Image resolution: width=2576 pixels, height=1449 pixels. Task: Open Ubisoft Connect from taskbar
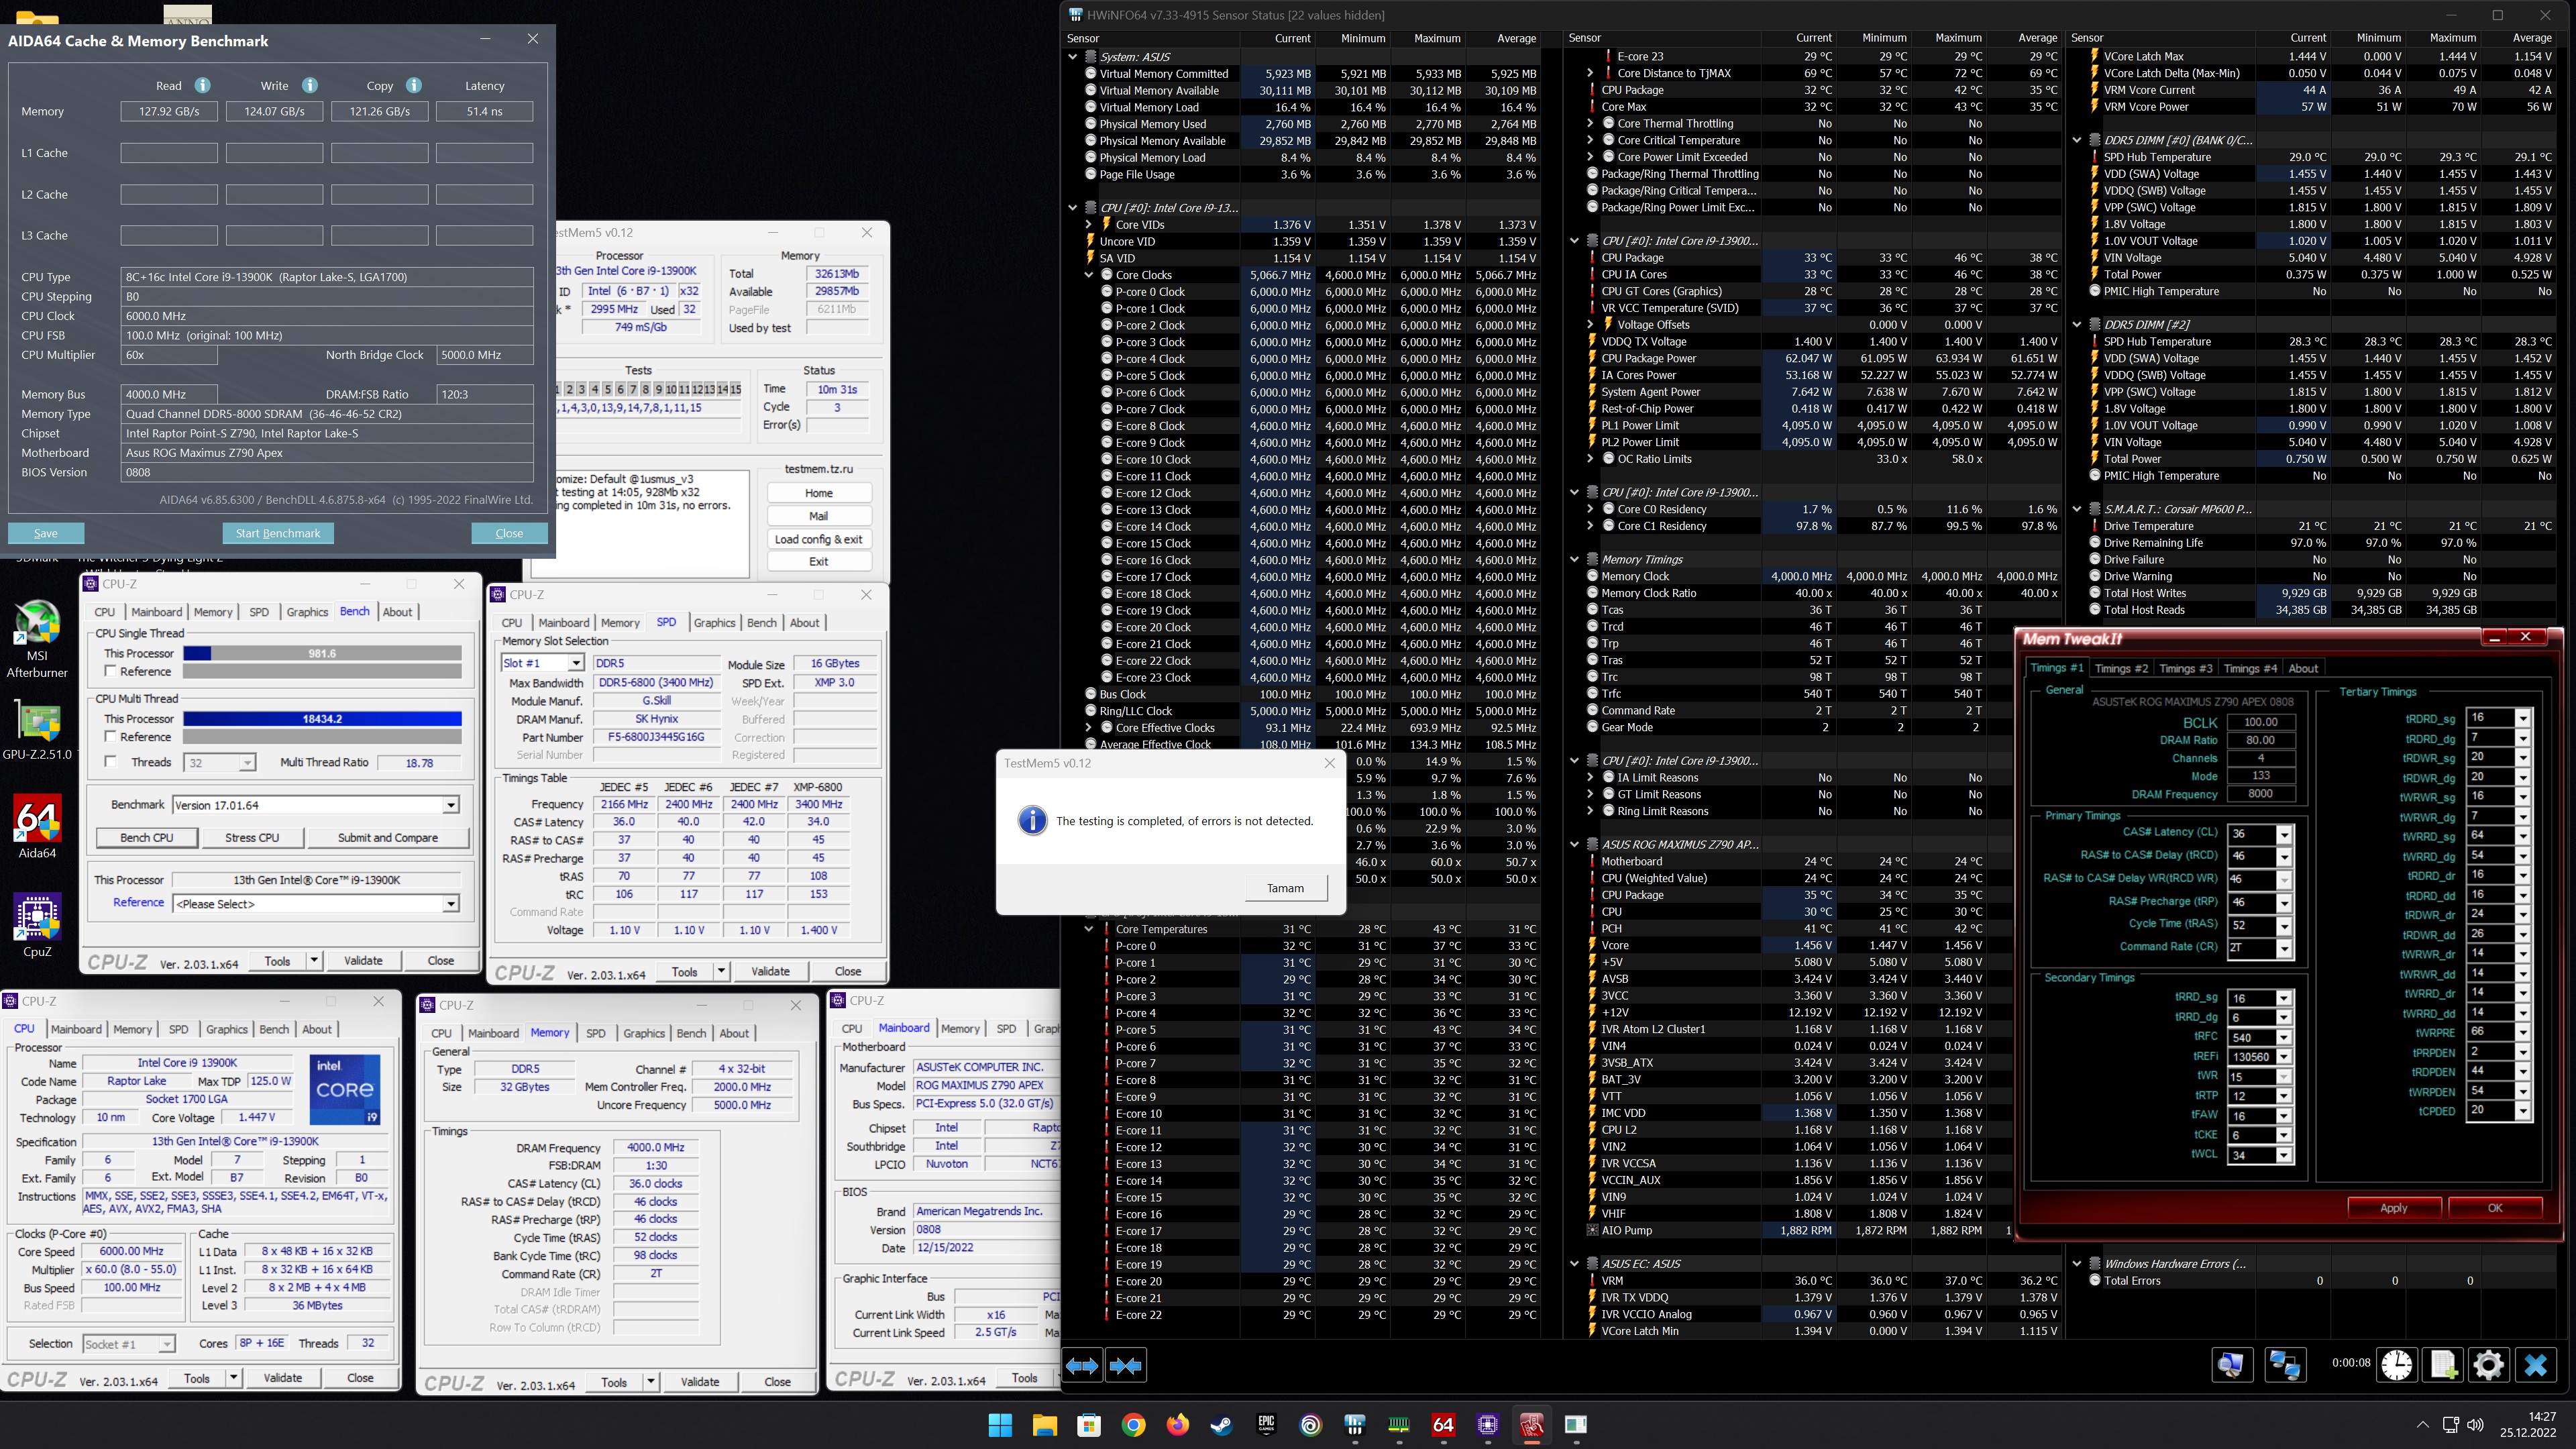[1310, 1425]
